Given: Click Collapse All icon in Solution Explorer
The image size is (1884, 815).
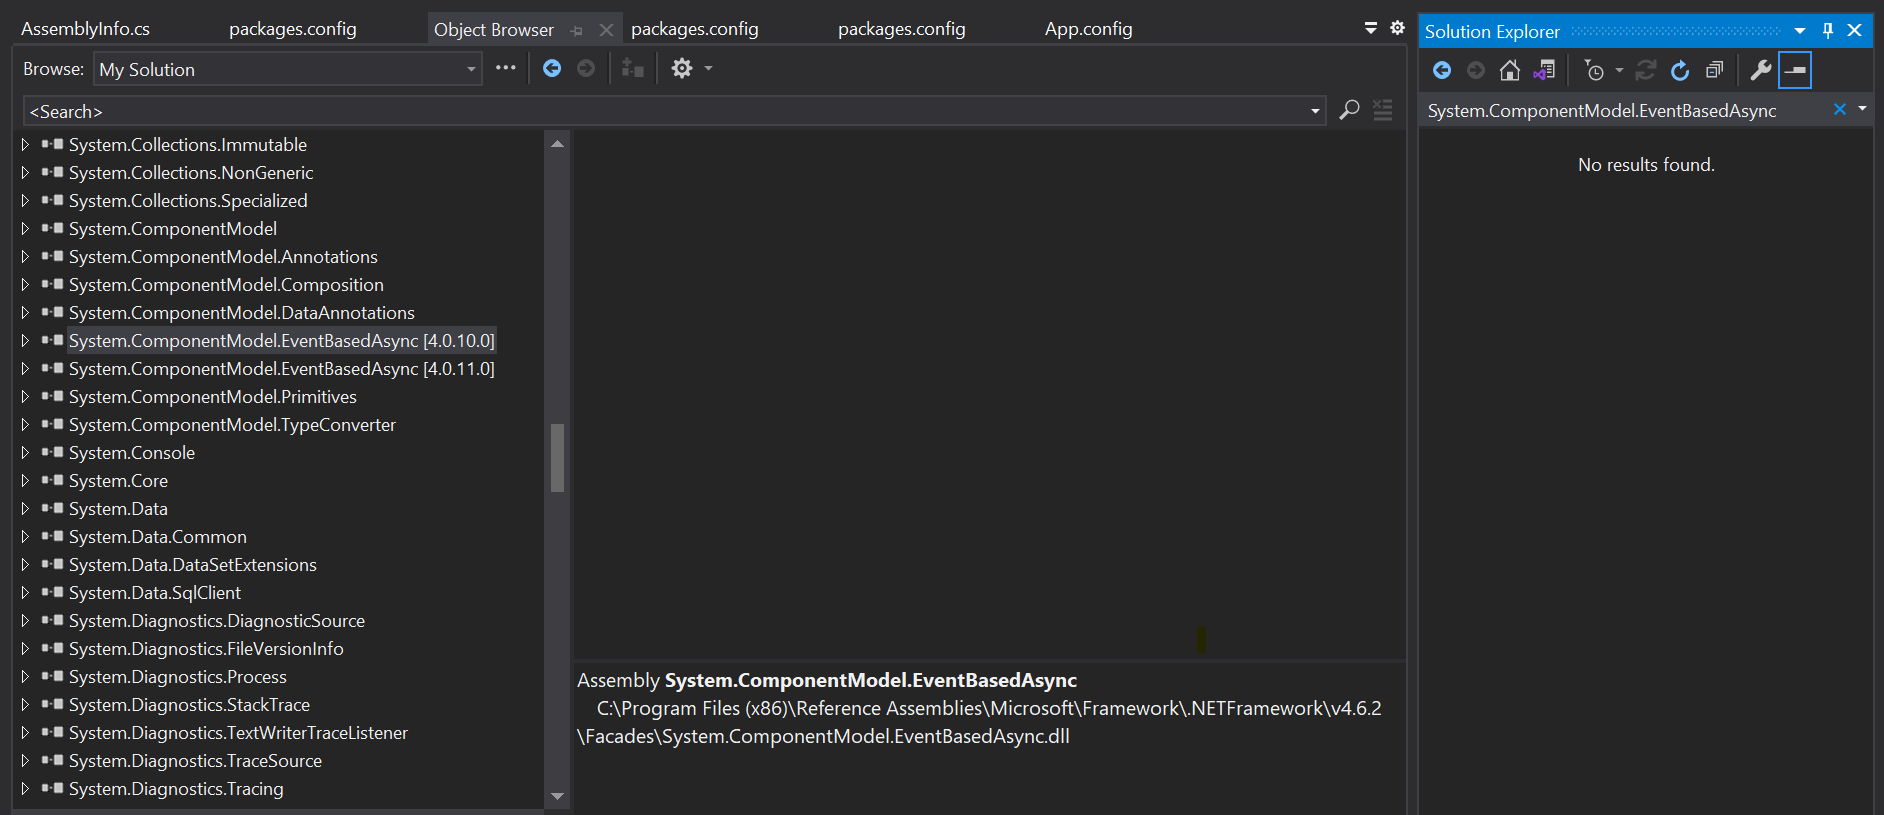Looking at the screenshot, I should [x=1714, y=70].
